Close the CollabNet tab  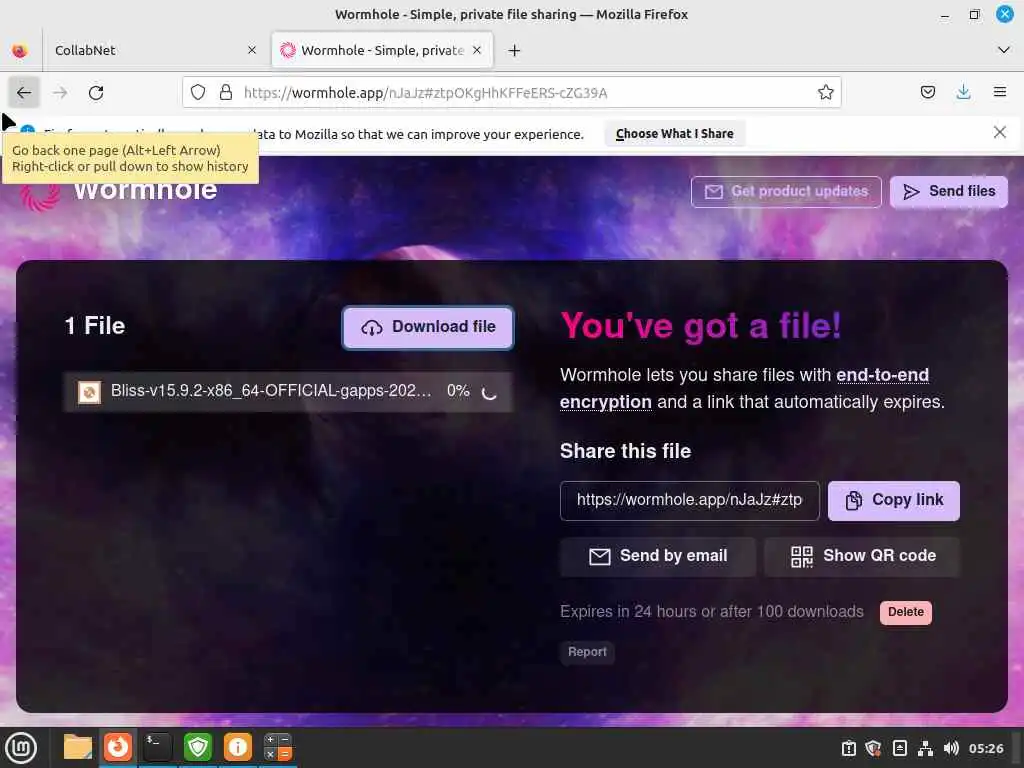point(252,50)
